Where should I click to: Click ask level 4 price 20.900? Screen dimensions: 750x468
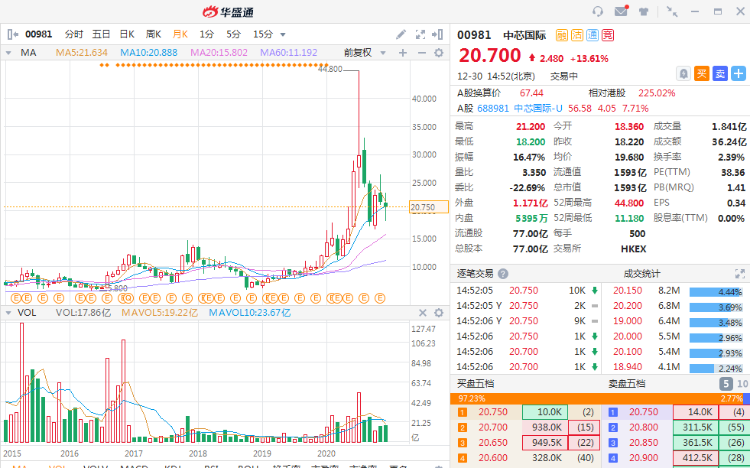[x=643, y=458]
